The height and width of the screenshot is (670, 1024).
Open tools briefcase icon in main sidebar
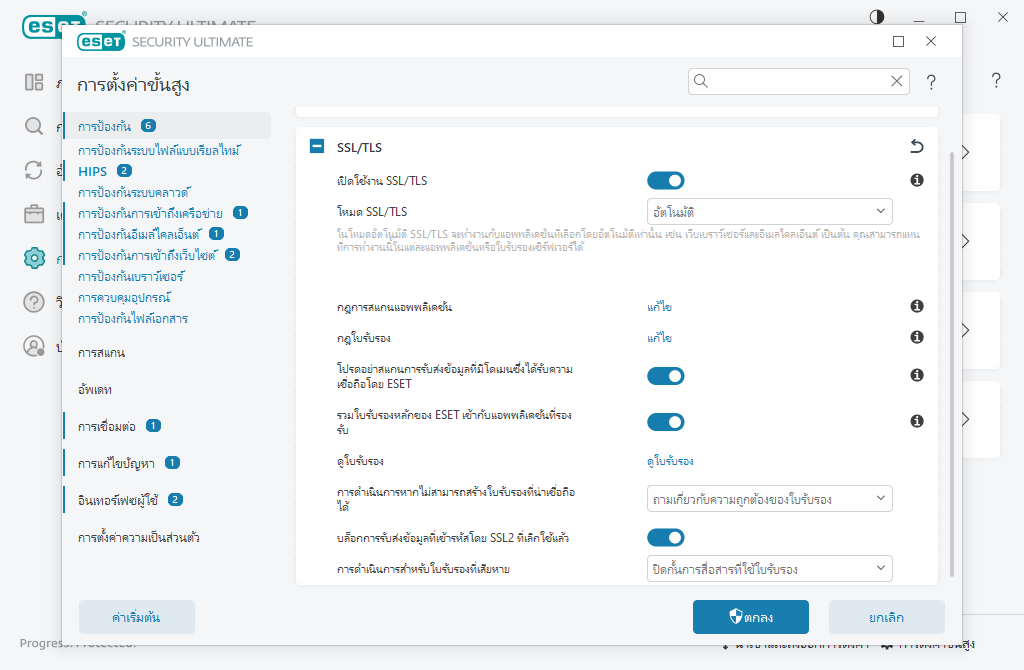point(34,214)
